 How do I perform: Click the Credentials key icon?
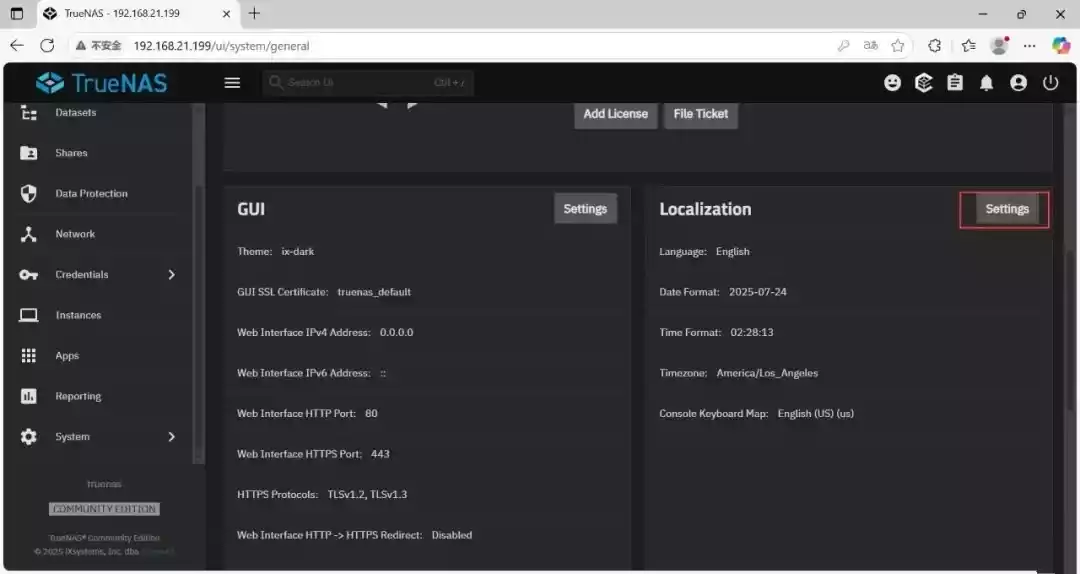point(28,275)
